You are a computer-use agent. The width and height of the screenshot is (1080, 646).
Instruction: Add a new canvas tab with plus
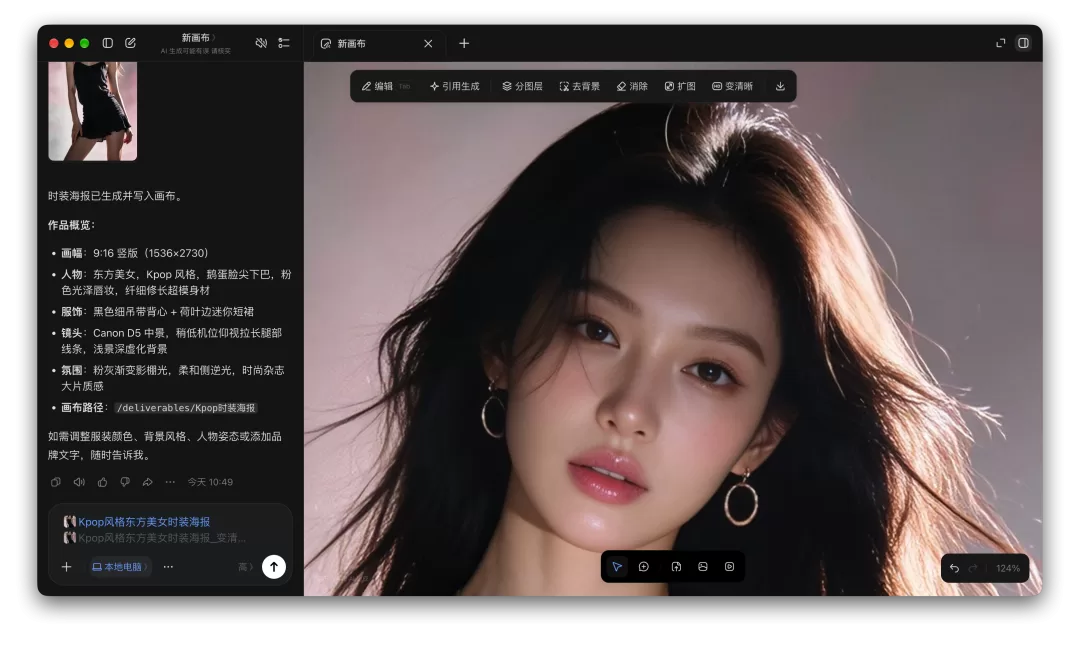click(464, 43)
